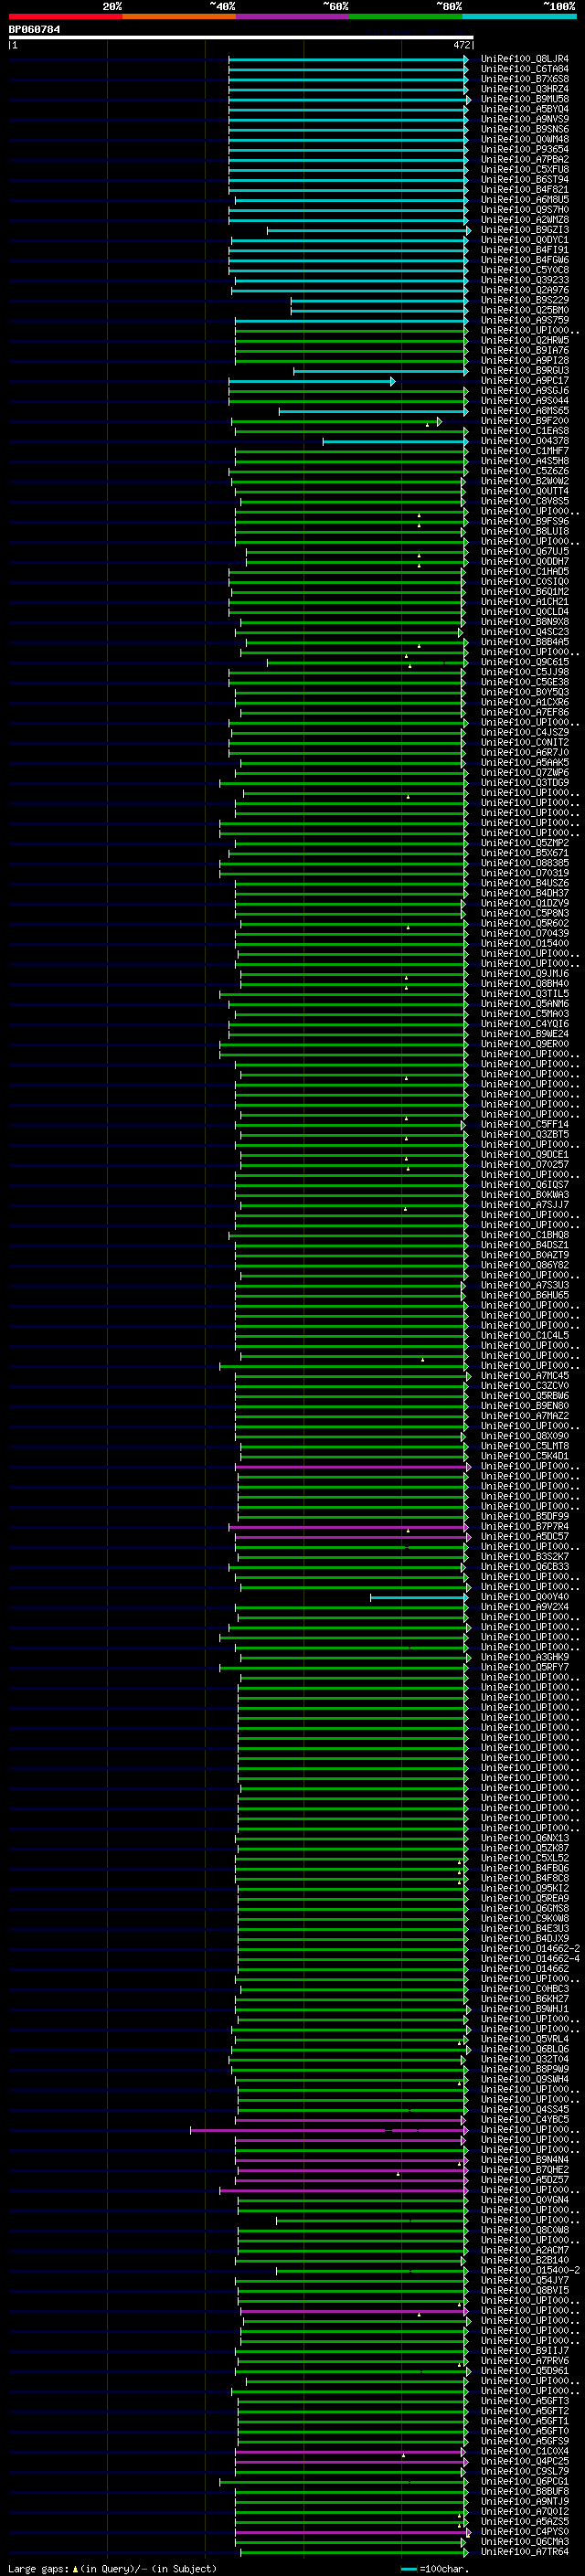The width and height of the screenshot is (585, 2576).
Task: Select the UniRef100_A7PBA2 label
Action: pyautogui.click(x=524, y=160)
